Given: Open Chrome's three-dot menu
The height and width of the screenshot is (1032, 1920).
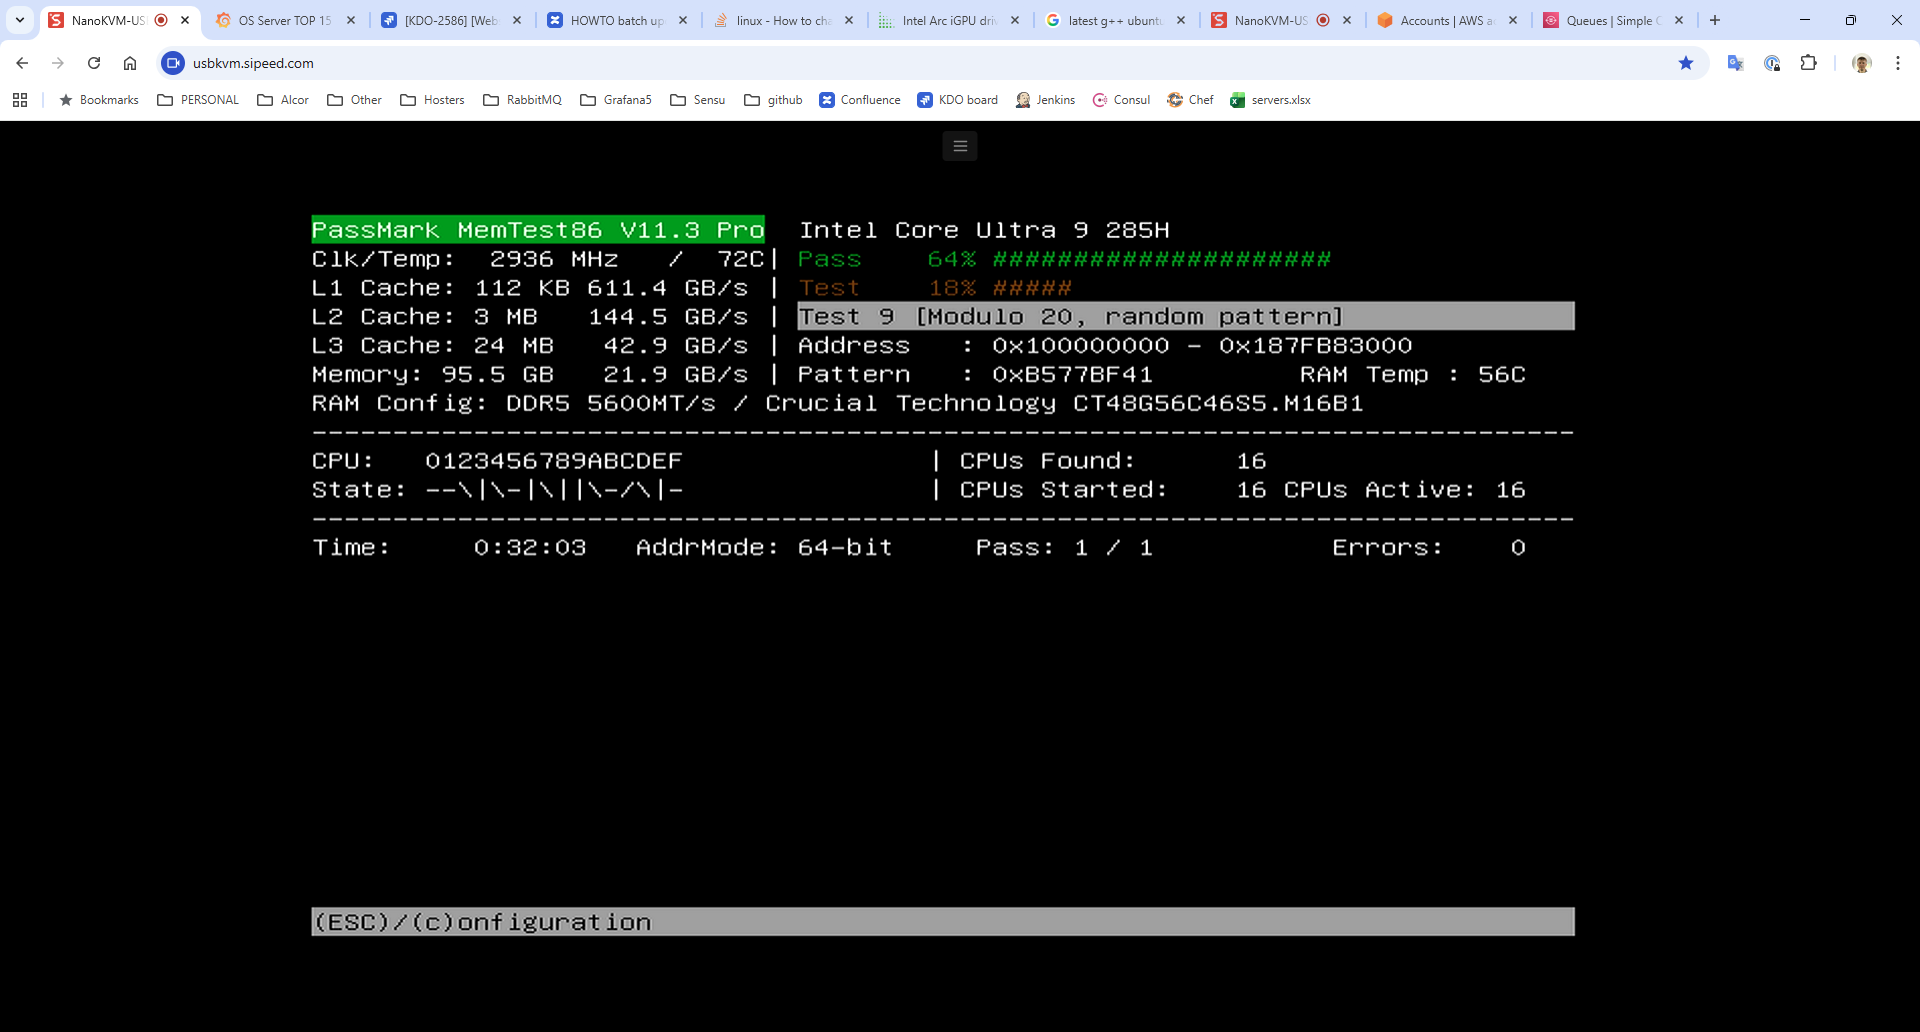Looking at the screenshot, I should tap(1898, 63).
